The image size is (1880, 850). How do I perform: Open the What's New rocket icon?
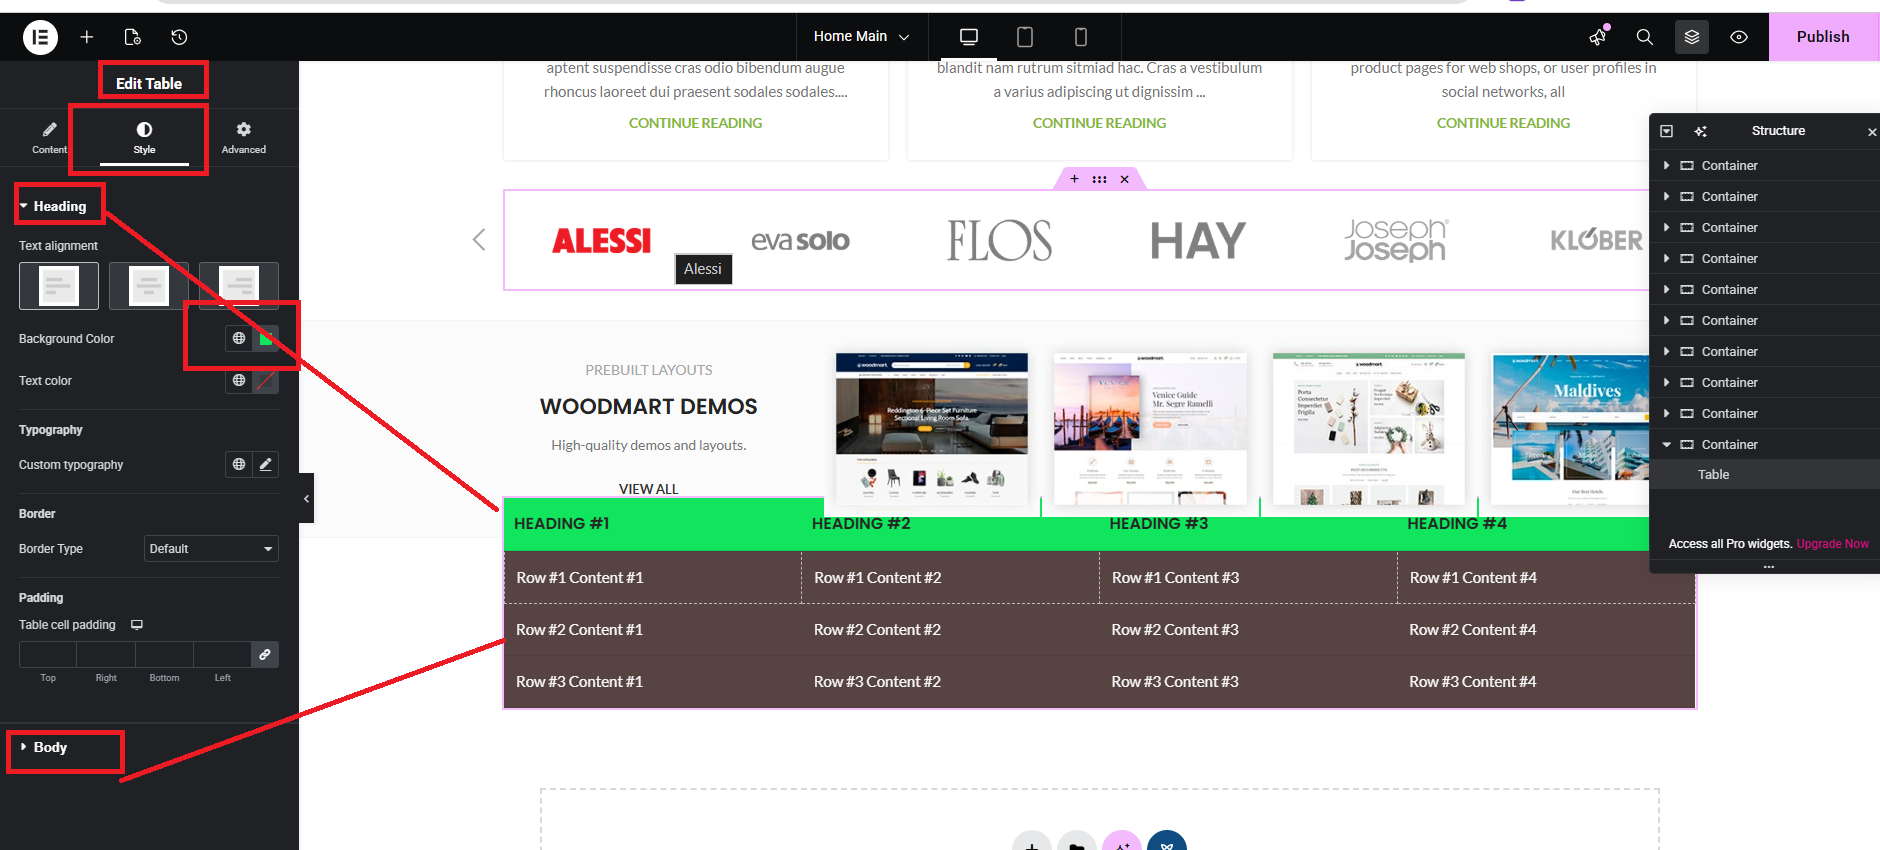coord(1598,37)
